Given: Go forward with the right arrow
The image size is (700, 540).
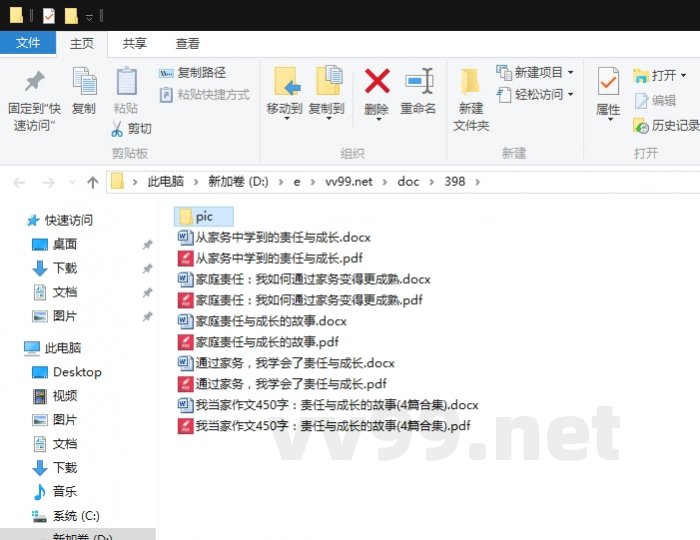Looking at the screenshot, I should [x=48, y=182].
